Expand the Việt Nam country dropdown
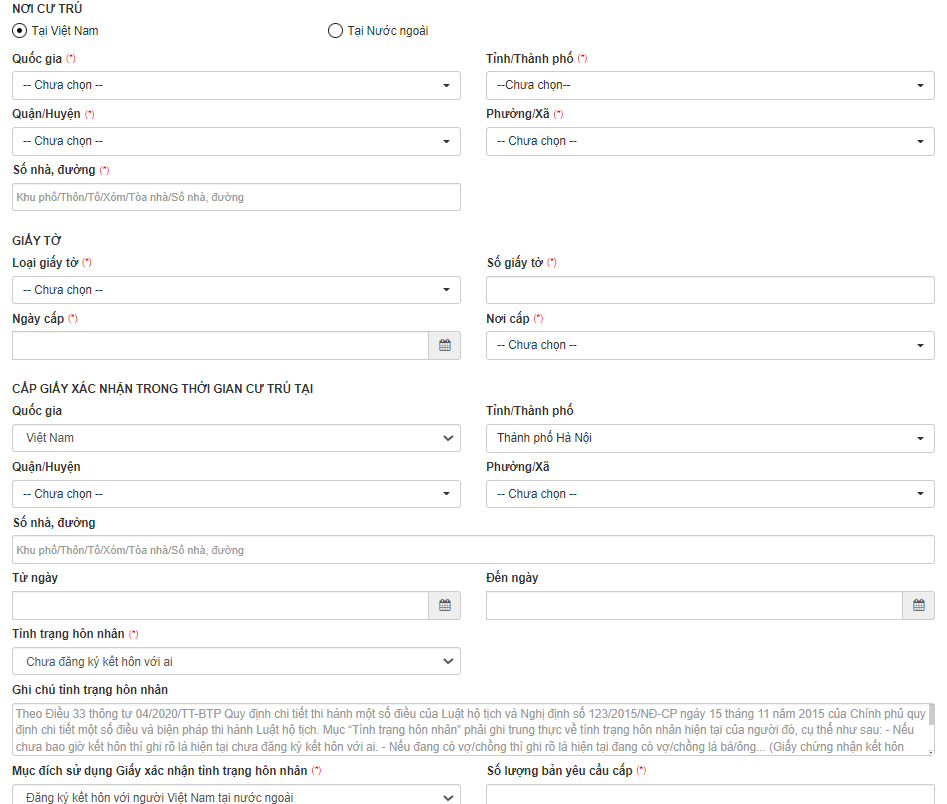Image resolution: width=947 pixels, height=804 pixels. 236,438
